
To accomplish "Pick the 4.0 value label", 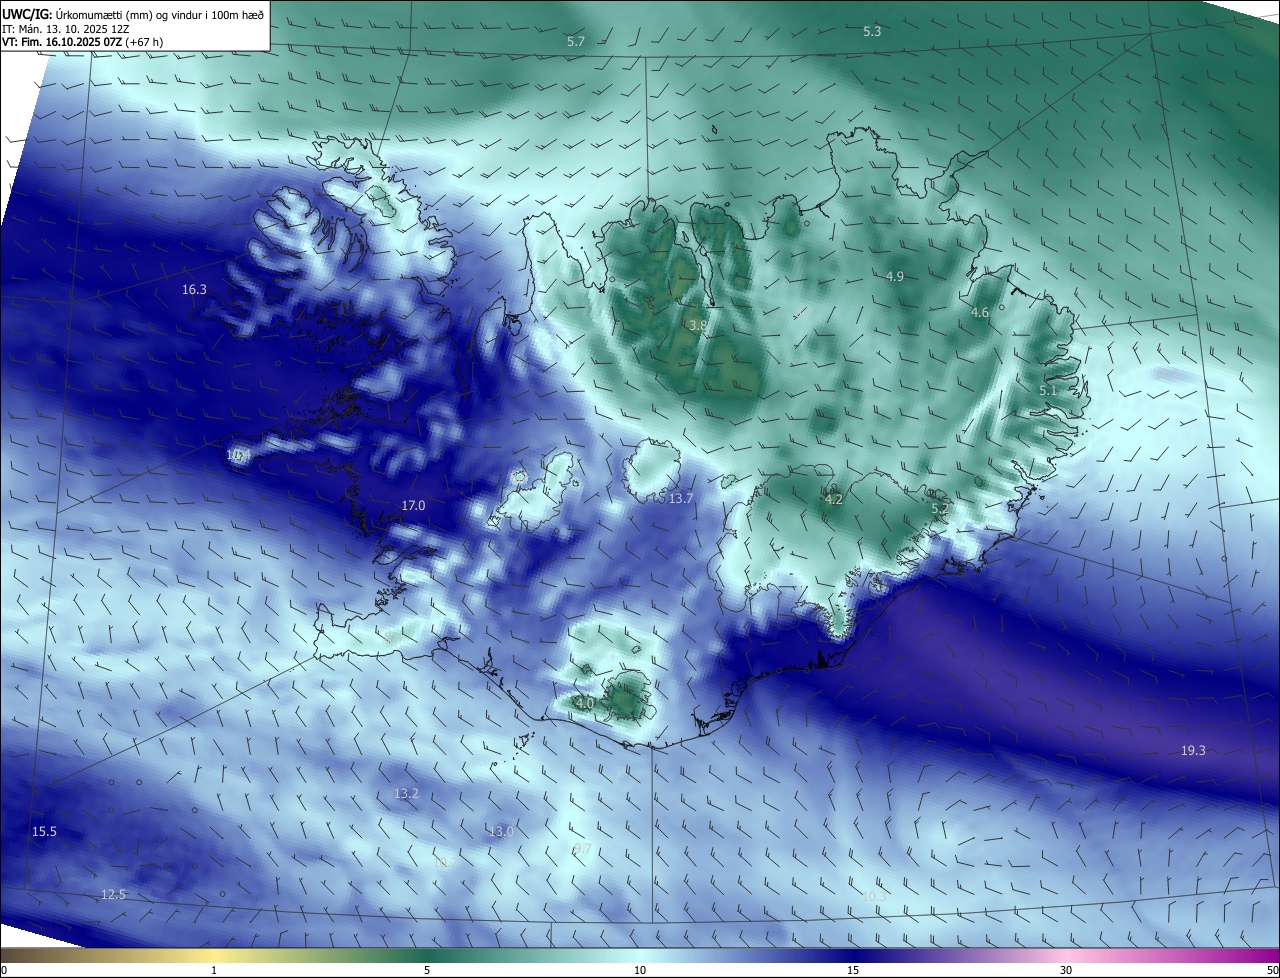I will [585, 704].
